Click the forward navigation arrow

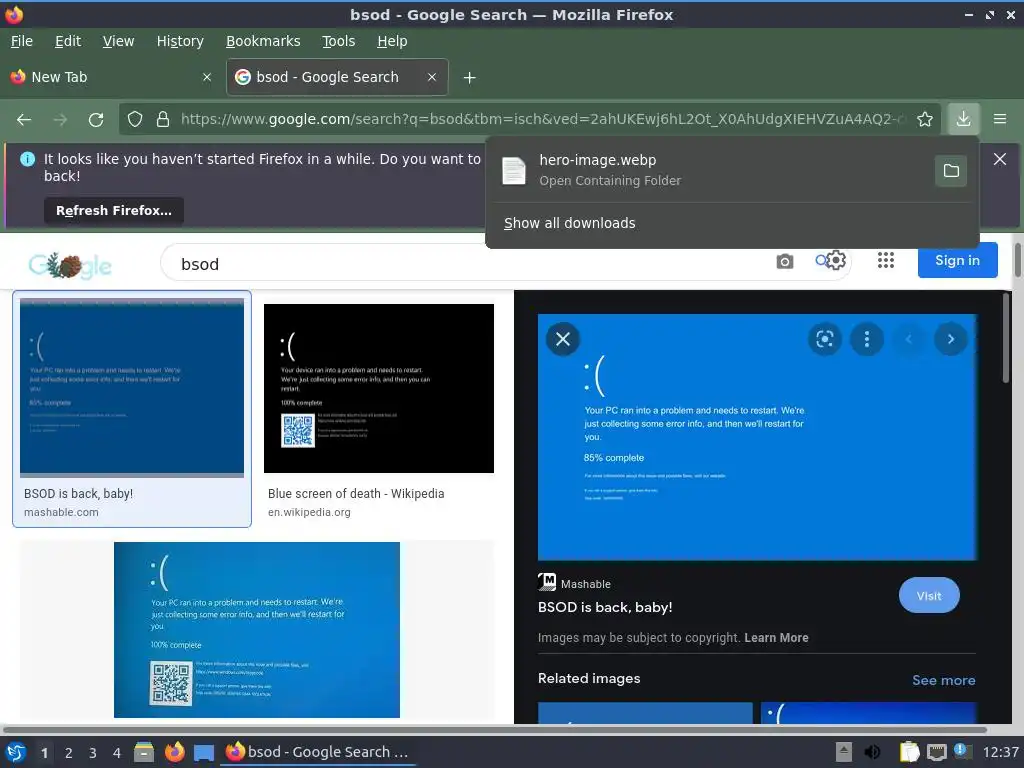[x=60, y=120]
